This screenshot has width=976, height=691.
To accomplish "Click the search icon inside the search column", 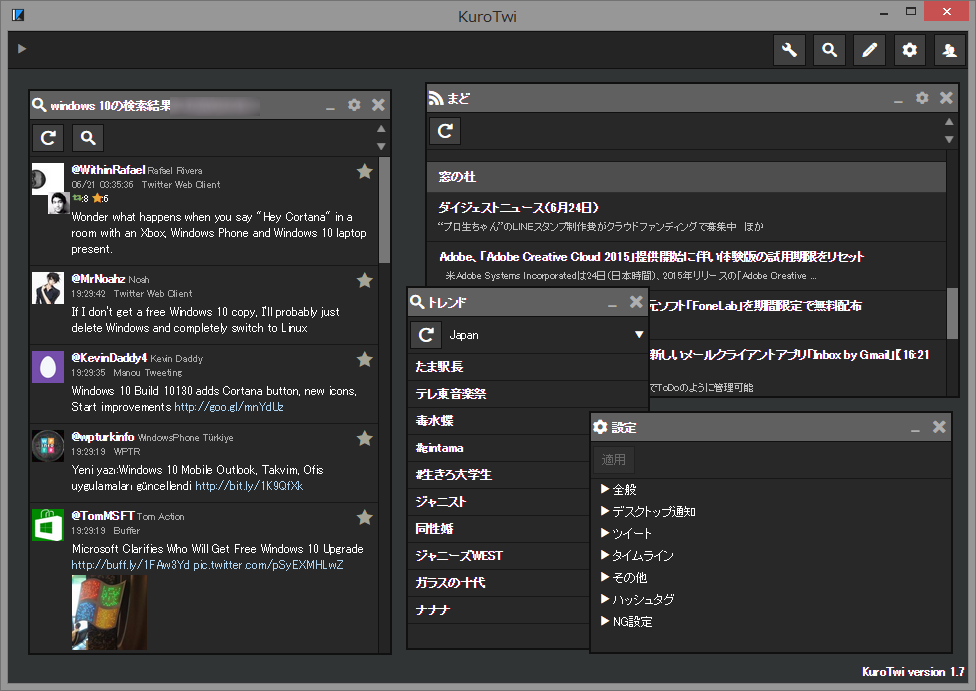I will coord(87,137).
